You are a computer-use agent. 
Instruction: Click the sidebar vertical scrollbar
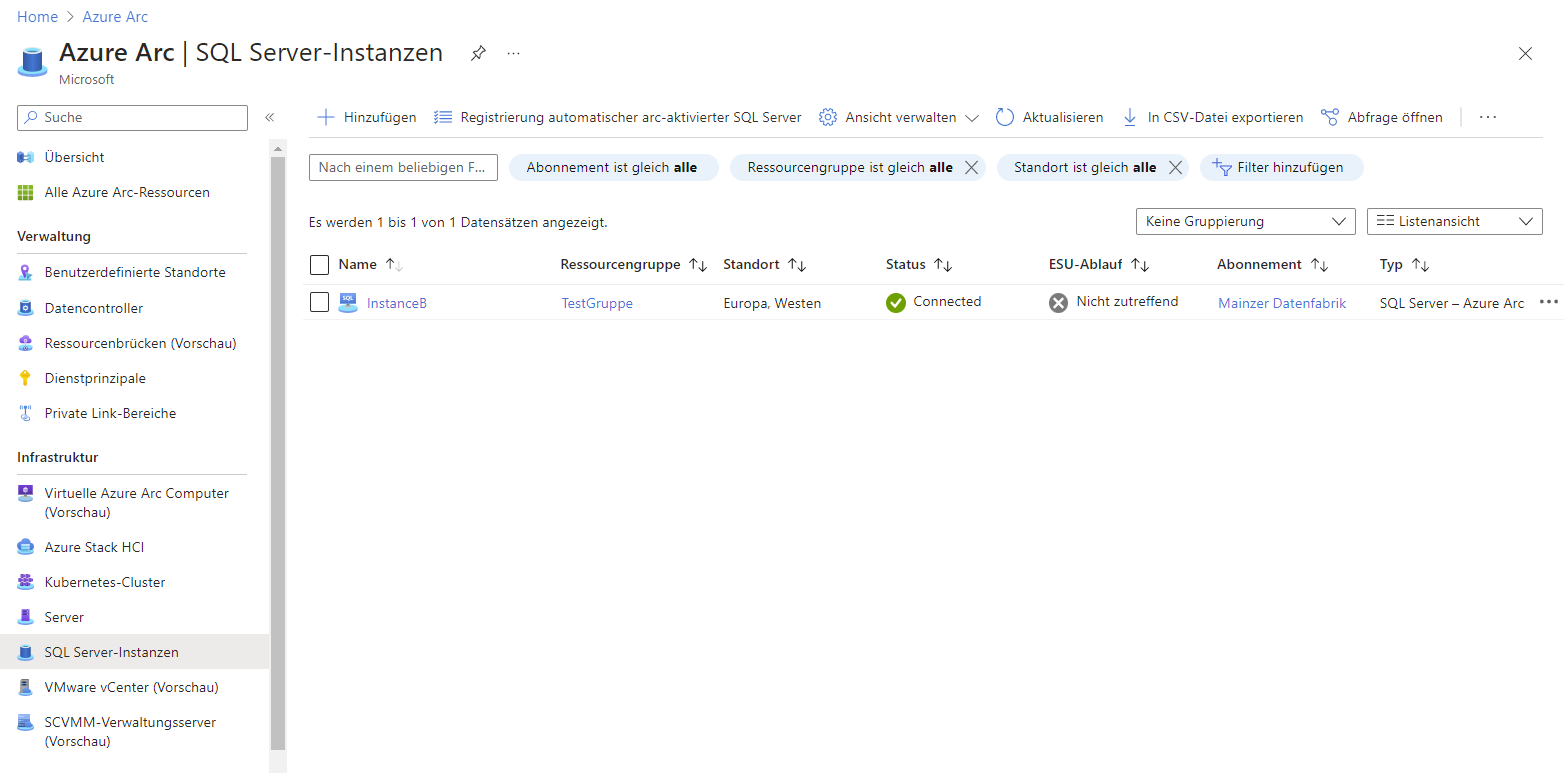click(278, 452)
